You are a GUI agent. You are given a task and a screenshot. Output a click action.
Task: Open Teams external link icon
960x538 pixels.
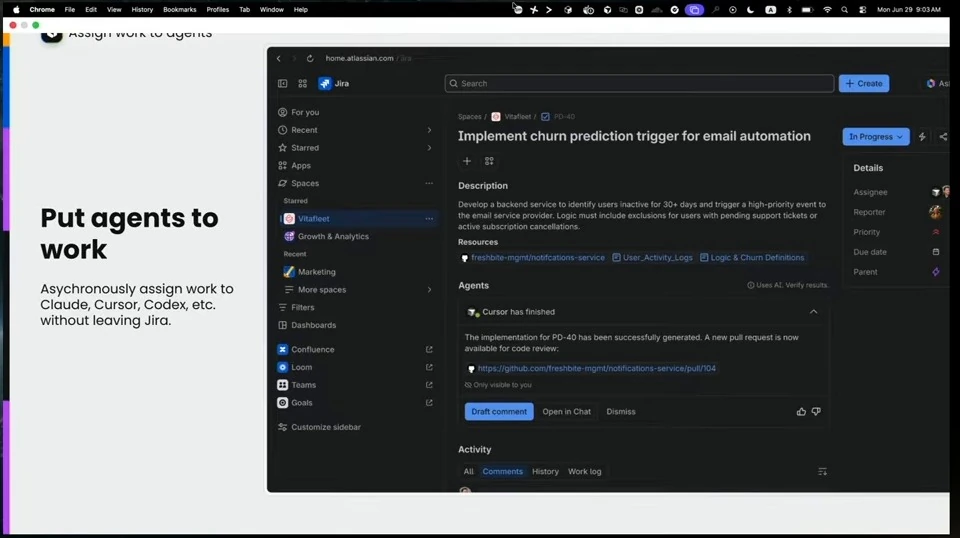tap(429, 385)
